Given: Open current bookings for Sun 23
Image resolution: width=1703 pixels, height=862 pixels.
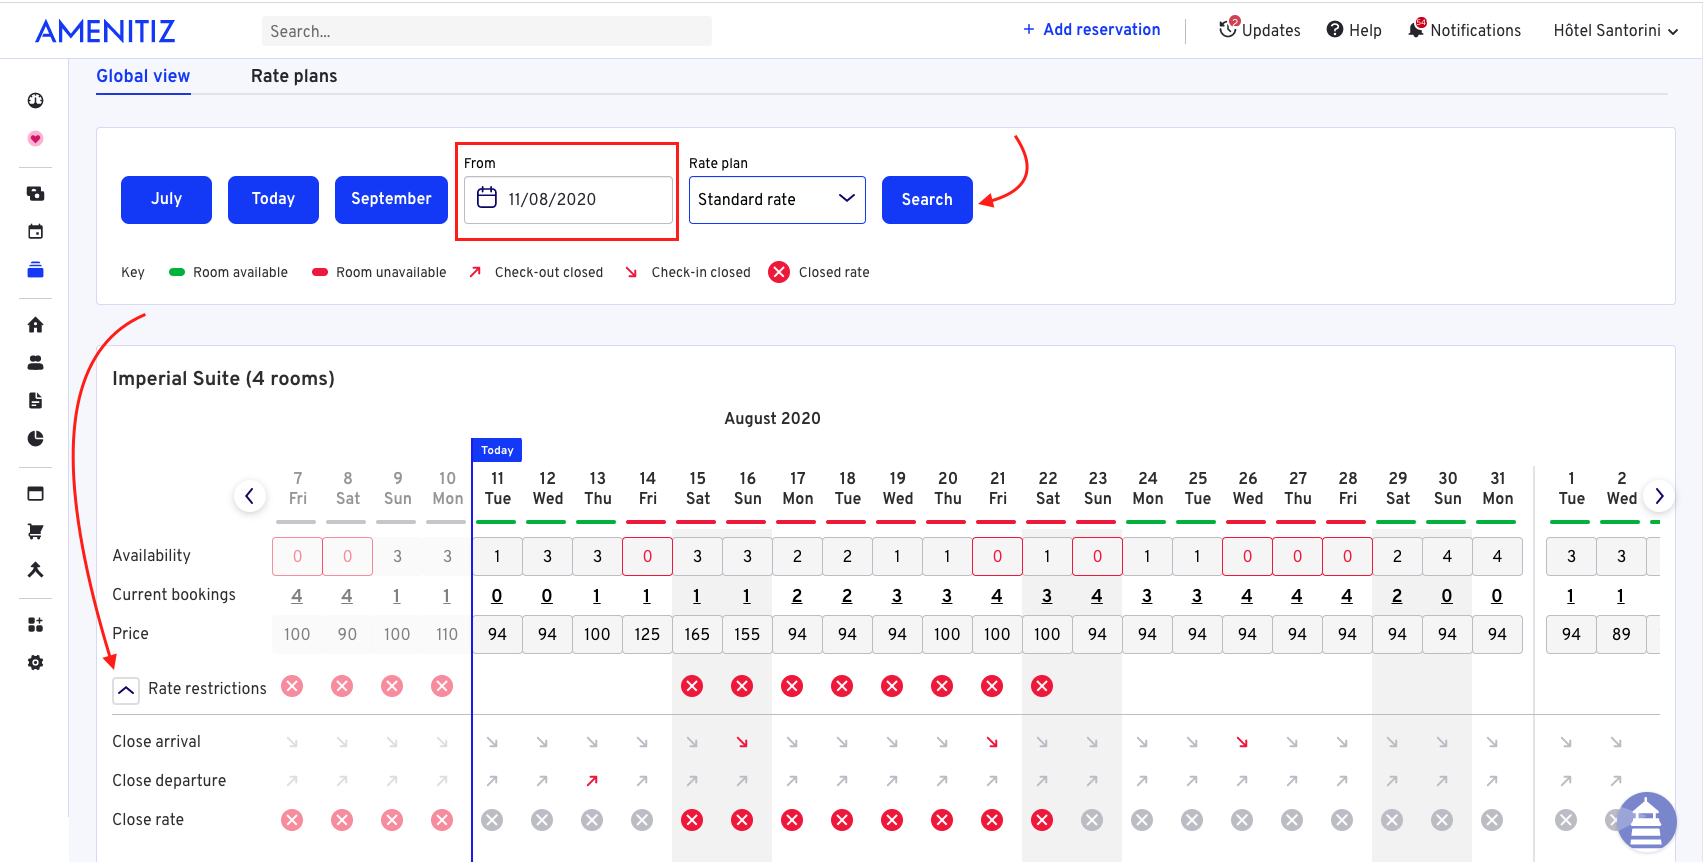Looking at the screenshot, I should pyautogui.click(x=1097, y=596).
